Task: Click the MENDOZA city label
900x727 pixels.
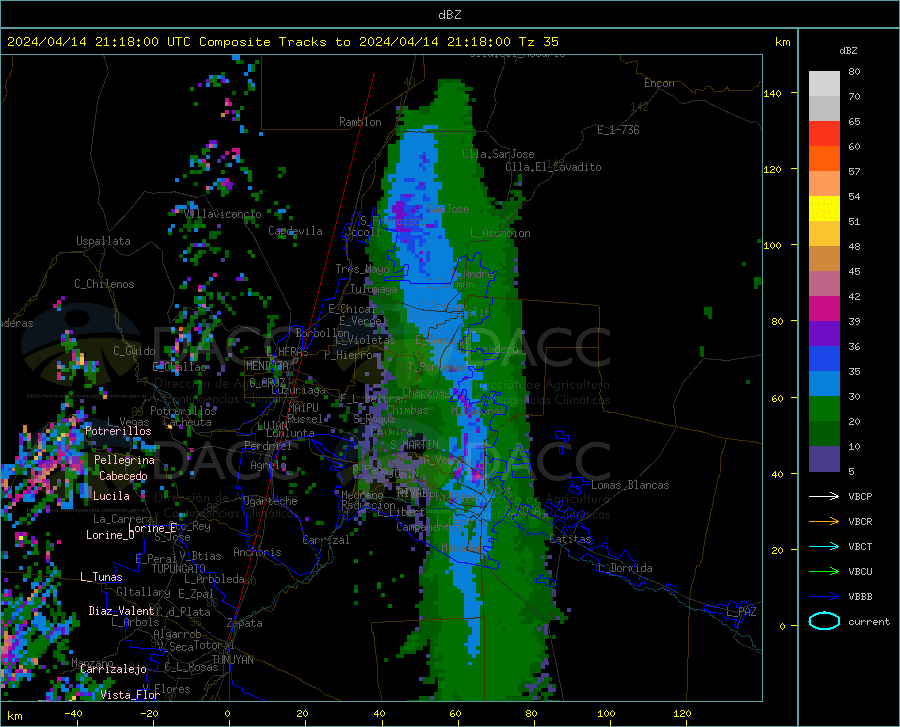Action: 267,366
